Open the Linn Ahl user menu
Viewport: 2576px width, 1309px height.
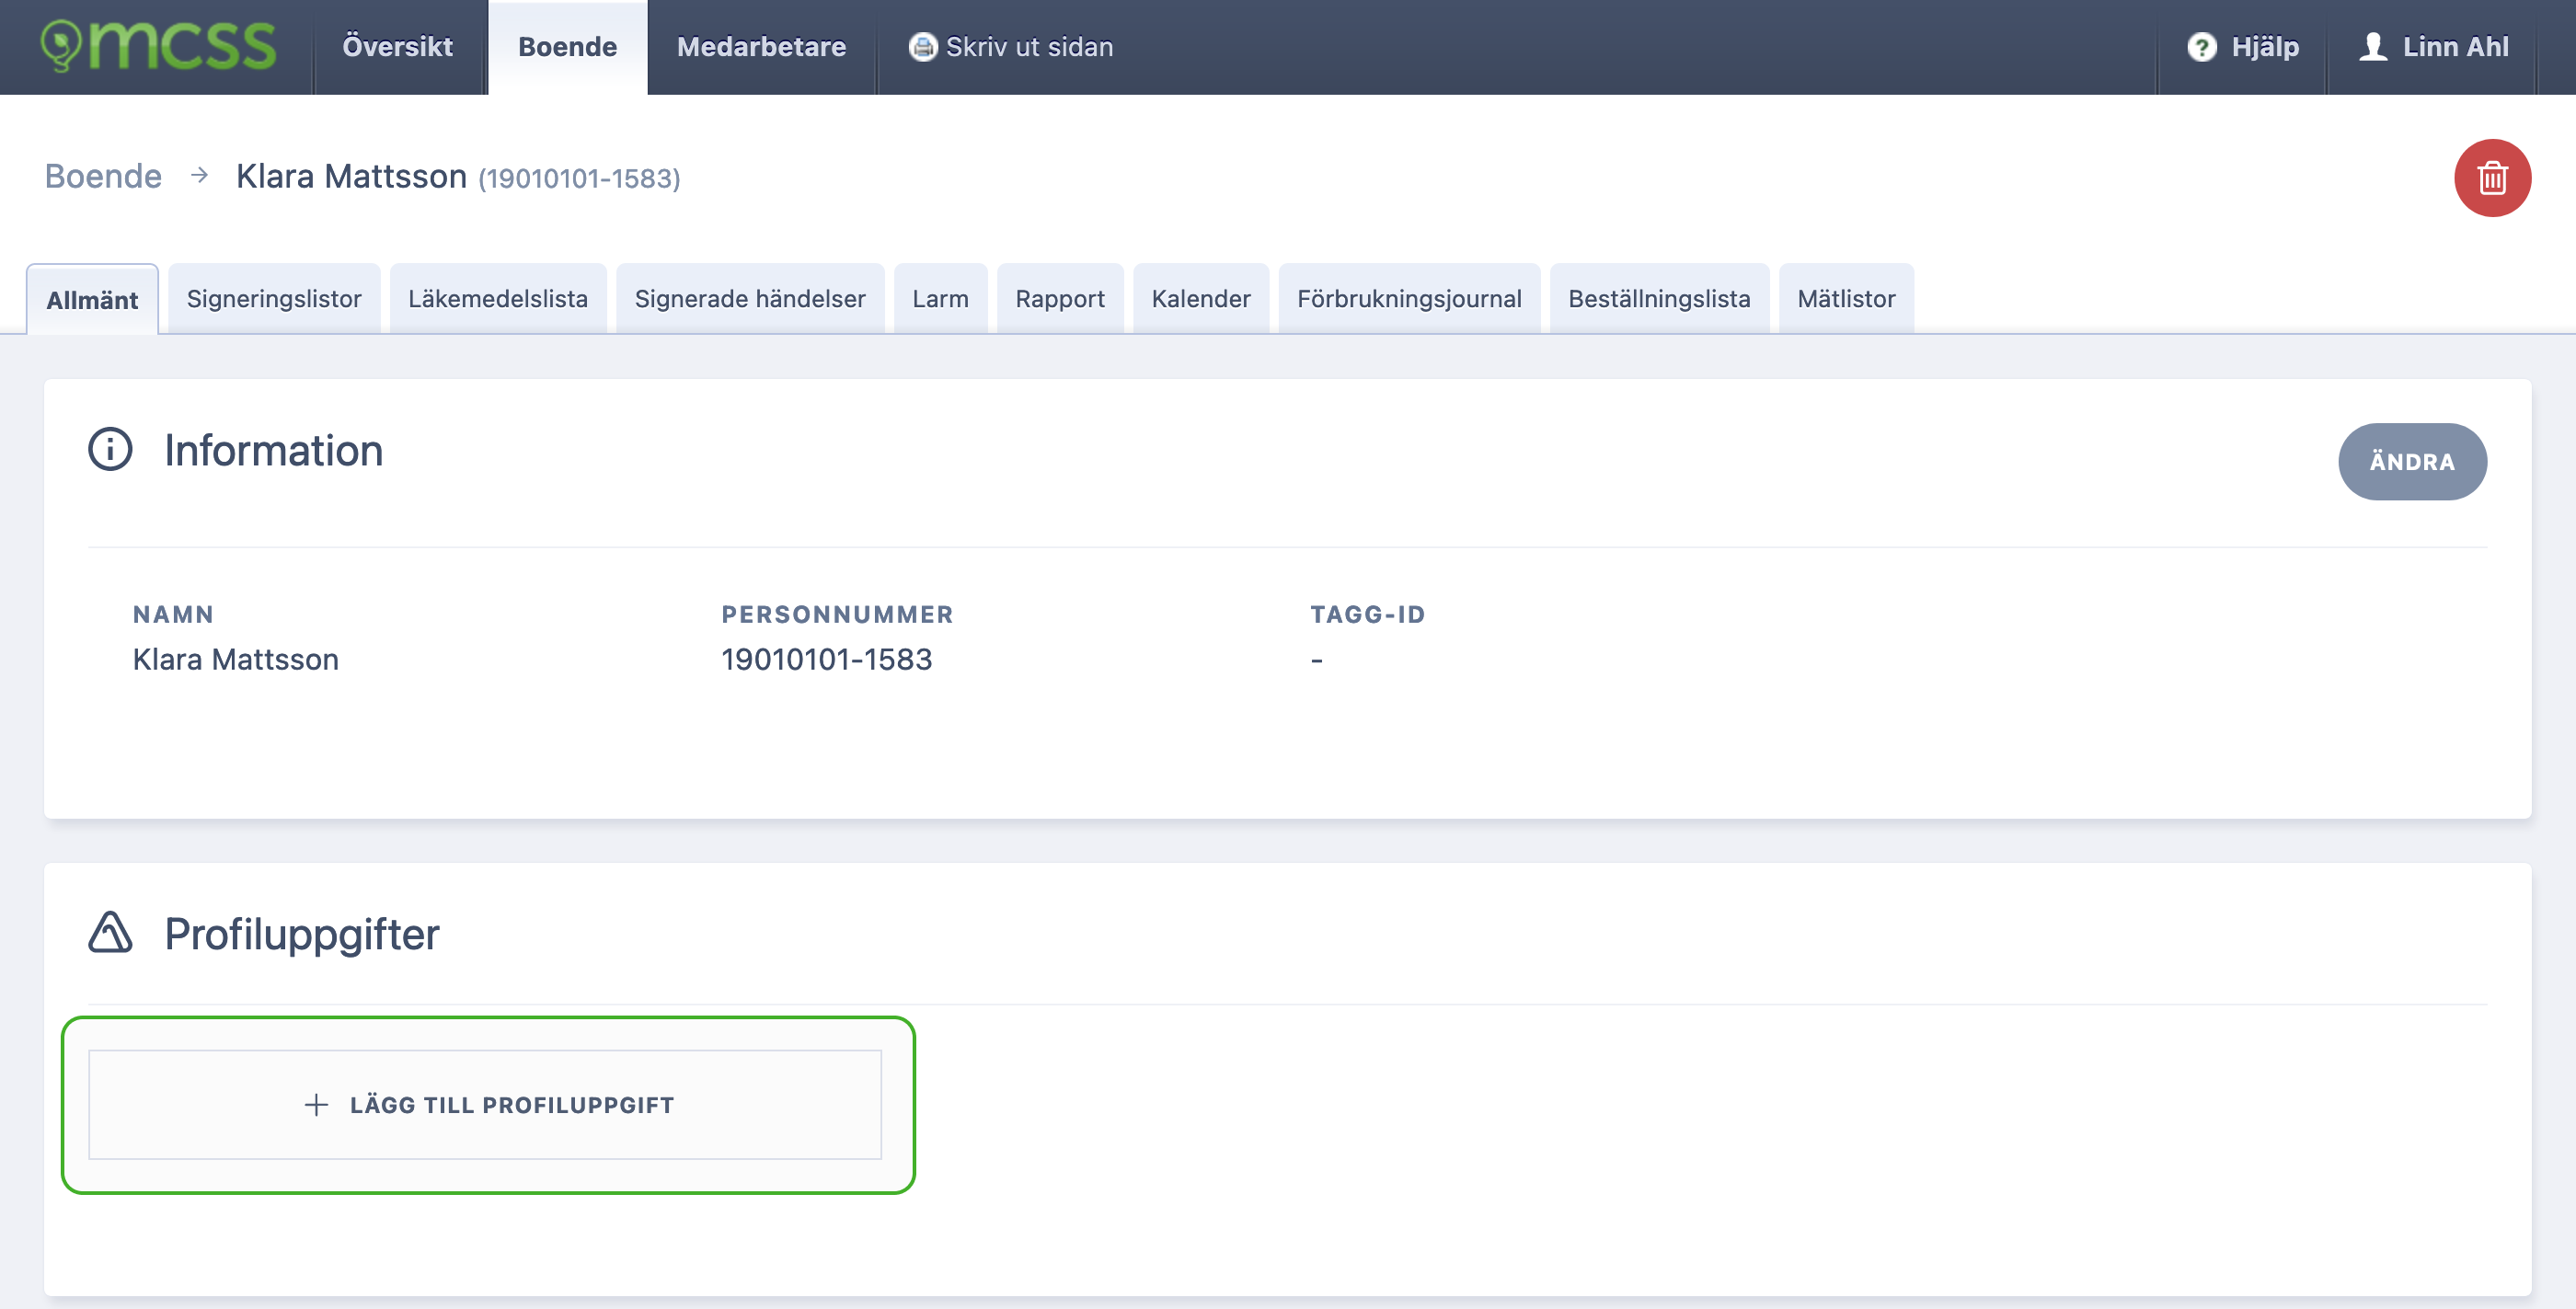2455,47
